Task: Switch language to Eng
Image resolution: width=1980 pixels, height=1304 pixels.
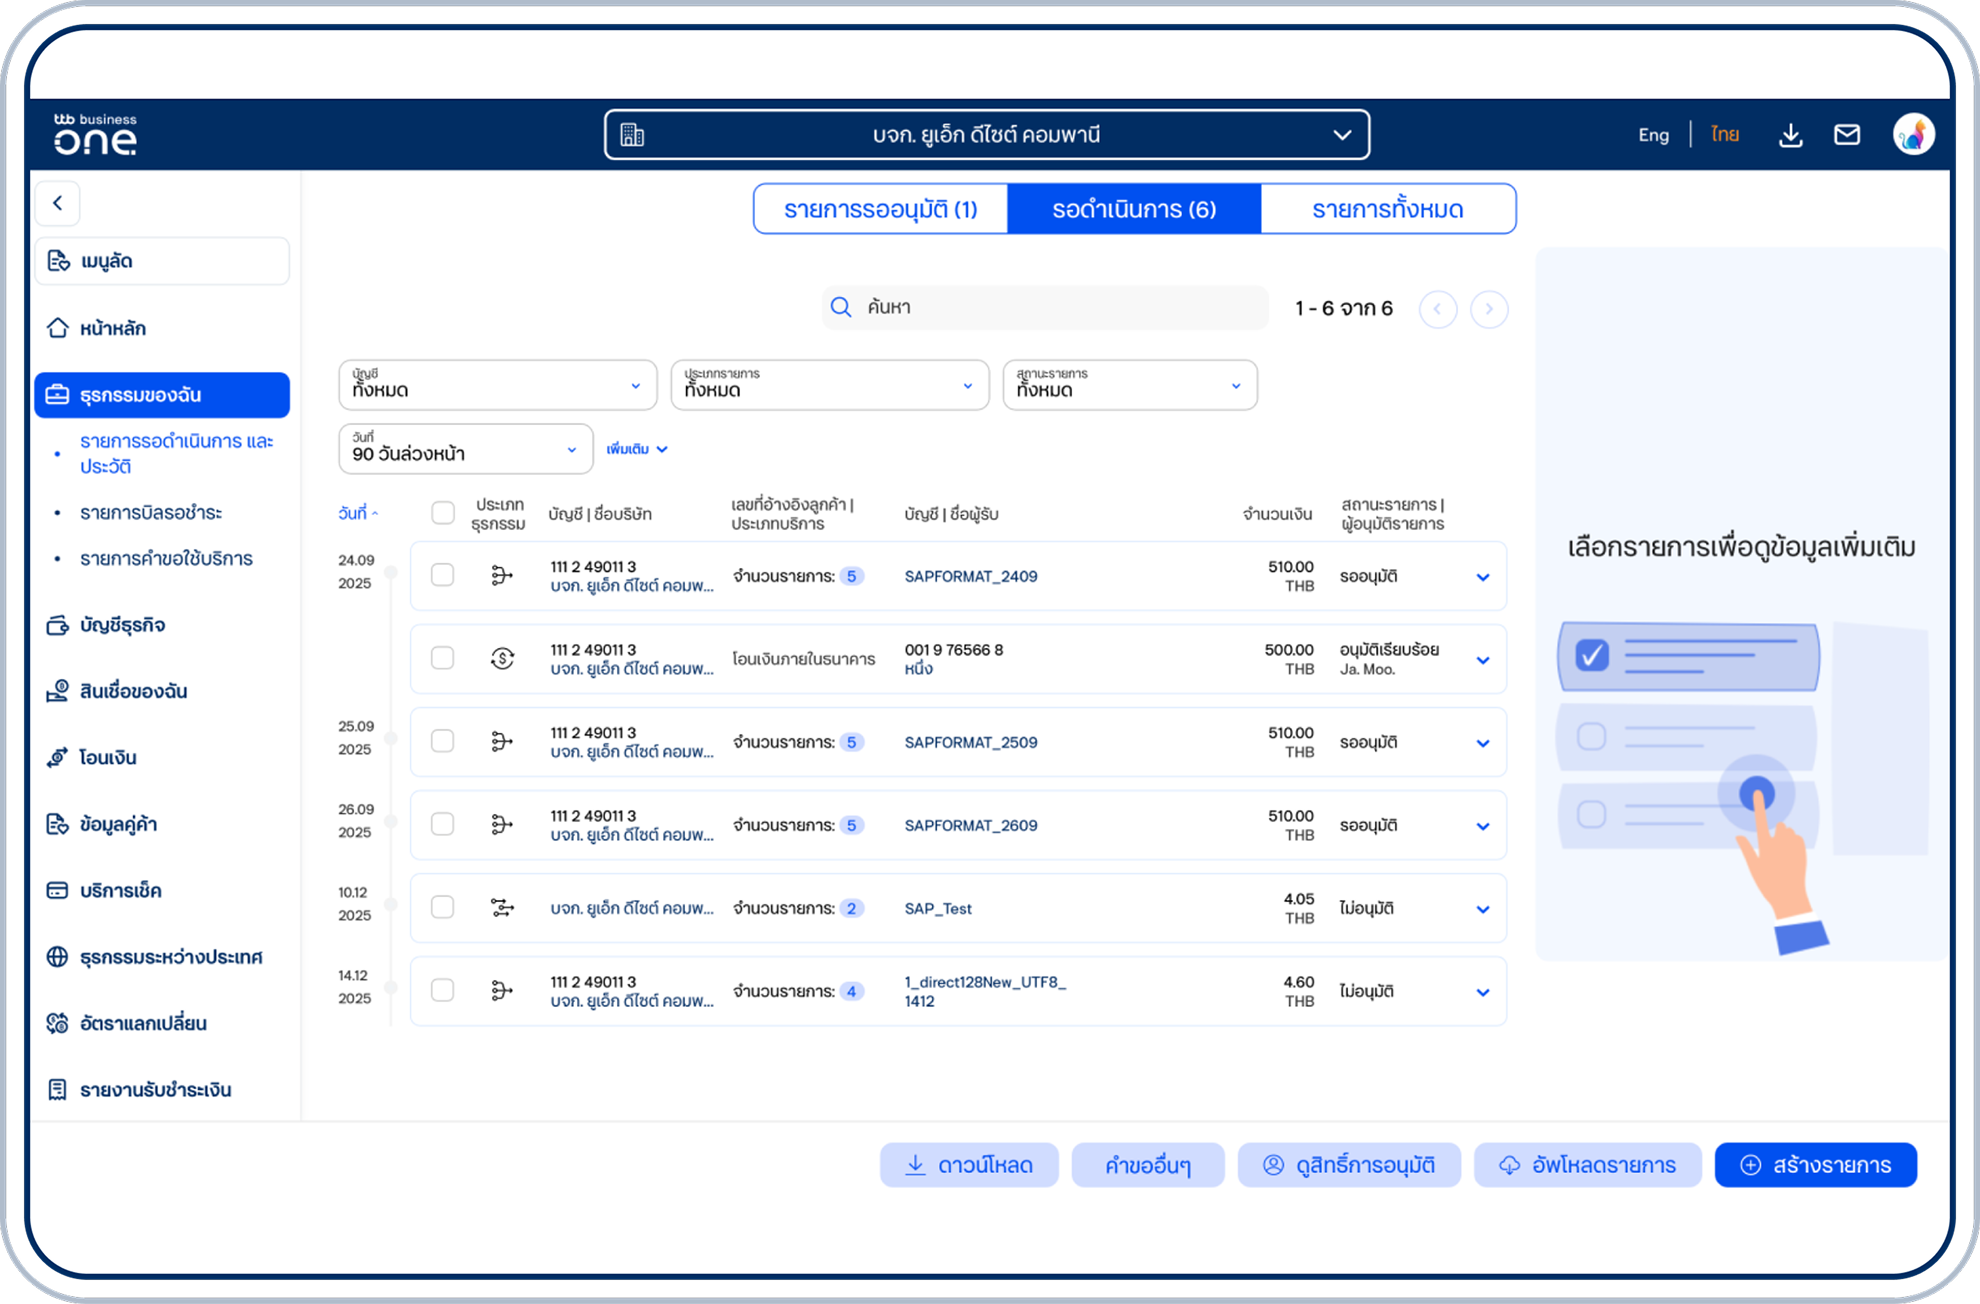Action: coord(1653,135)
